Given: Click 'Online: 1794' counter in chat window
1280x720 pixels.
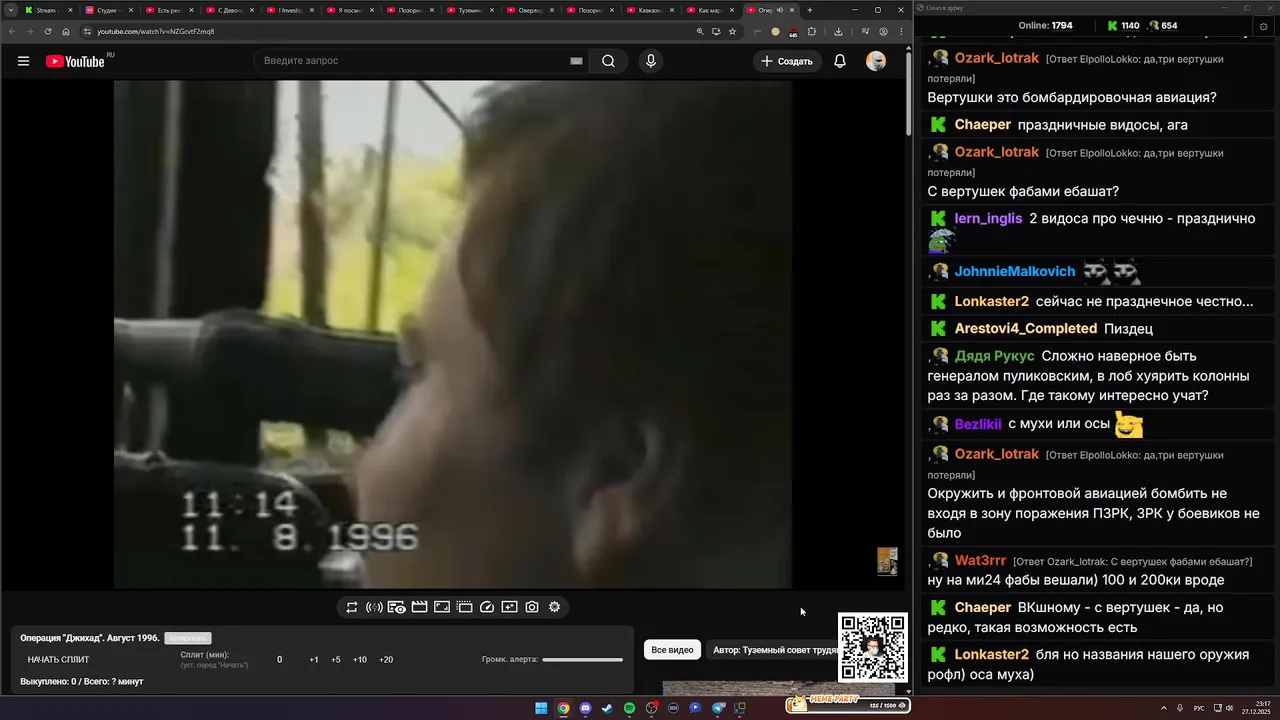Looking at the screenshot, I should 1045,26.
